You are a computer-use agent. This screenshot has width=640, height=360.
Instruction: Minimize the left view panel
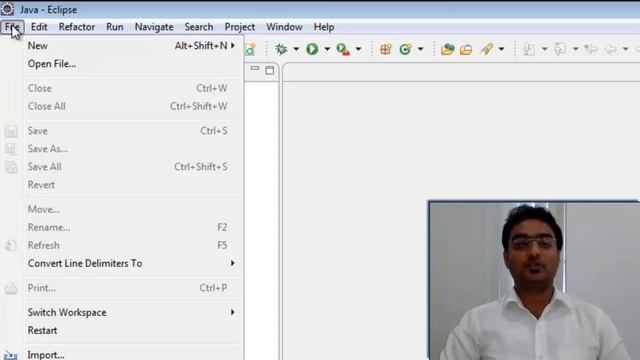[x=255, y=69]
